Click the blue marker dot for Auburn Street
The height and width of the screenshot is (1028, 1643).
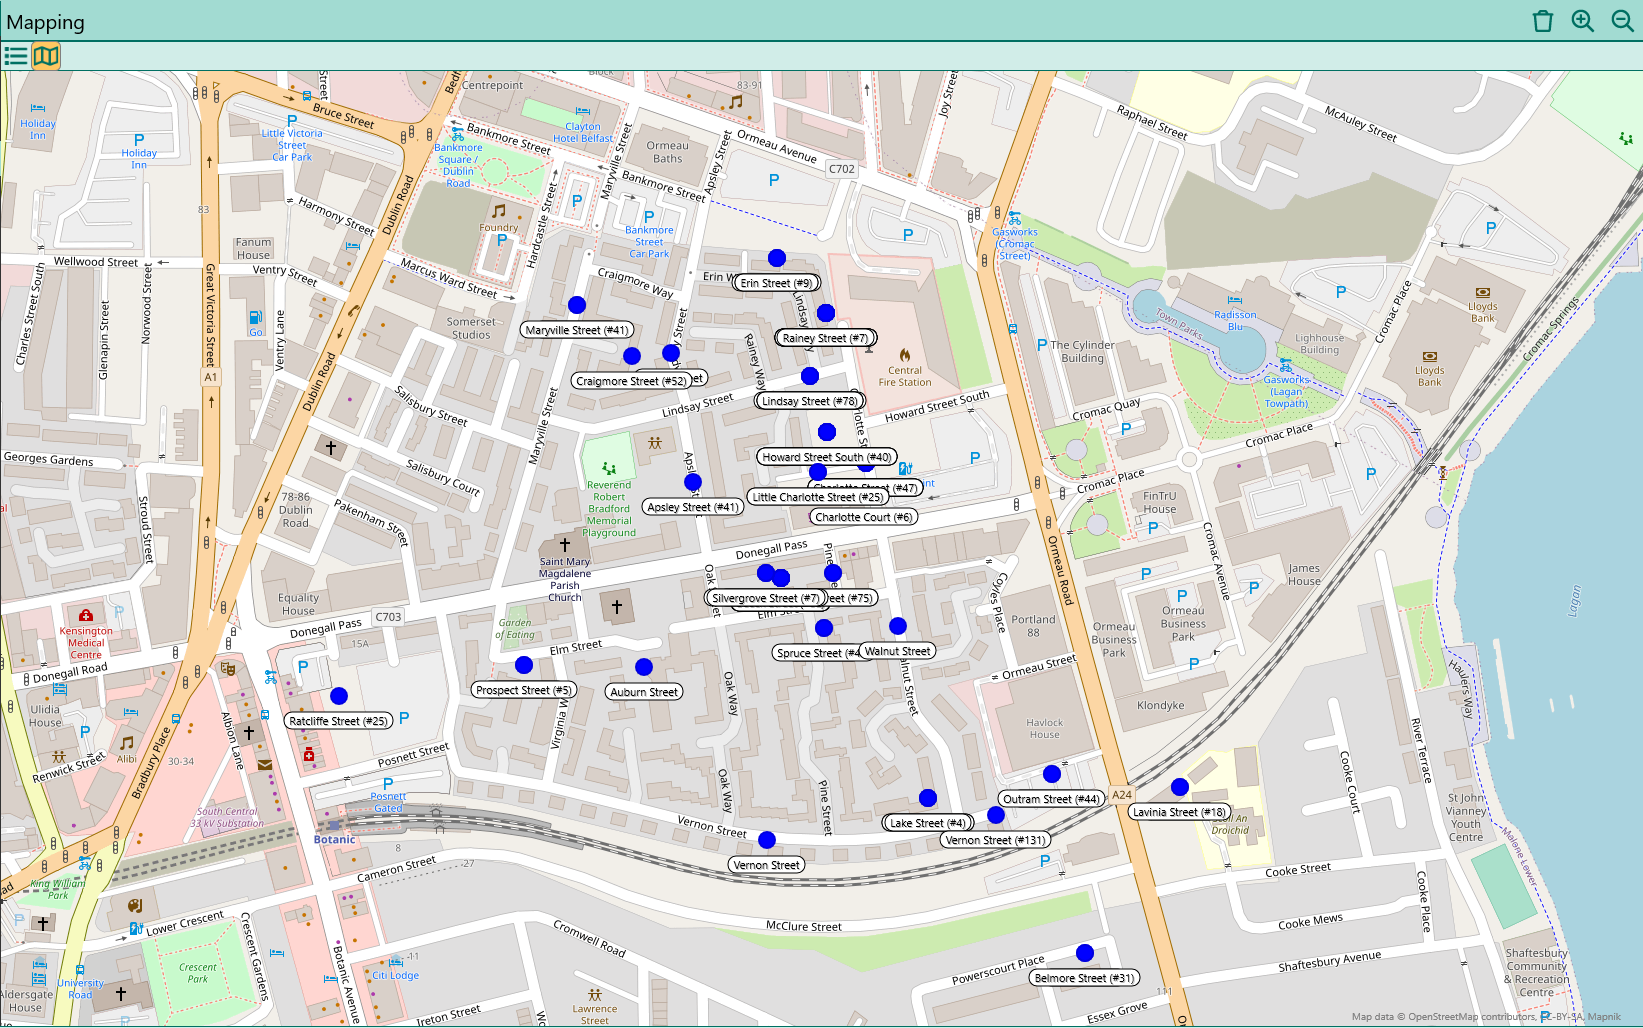click(x=644, y=667)
